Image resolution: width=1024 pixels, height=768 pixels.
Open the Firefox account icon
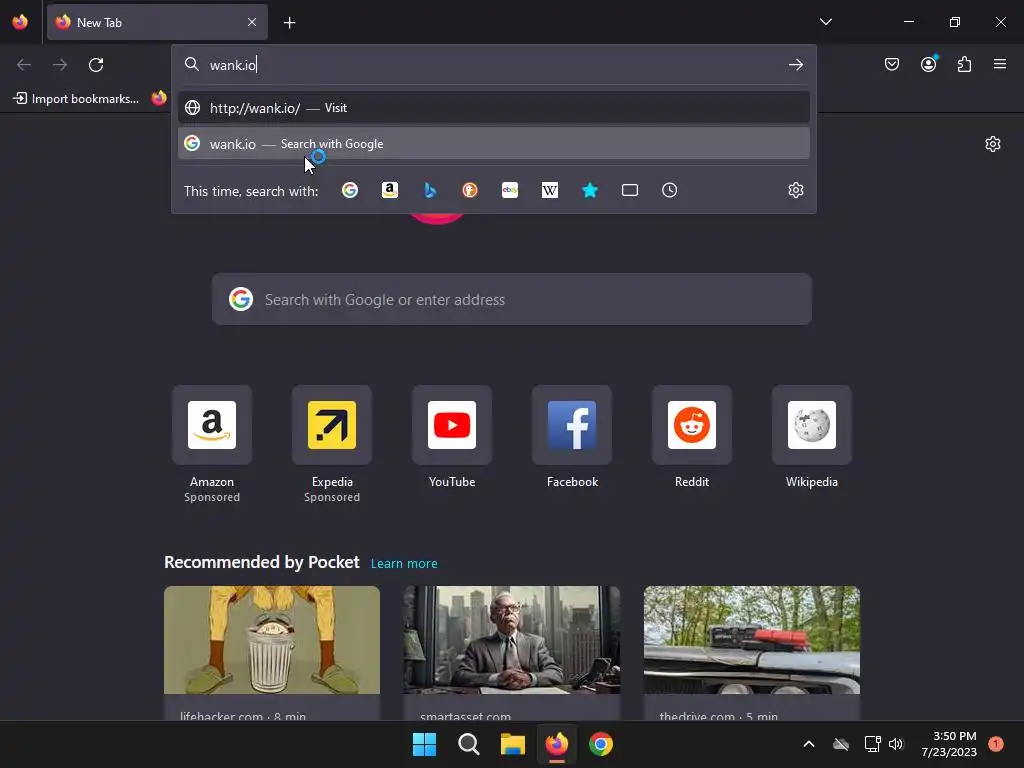click(928, 64)
